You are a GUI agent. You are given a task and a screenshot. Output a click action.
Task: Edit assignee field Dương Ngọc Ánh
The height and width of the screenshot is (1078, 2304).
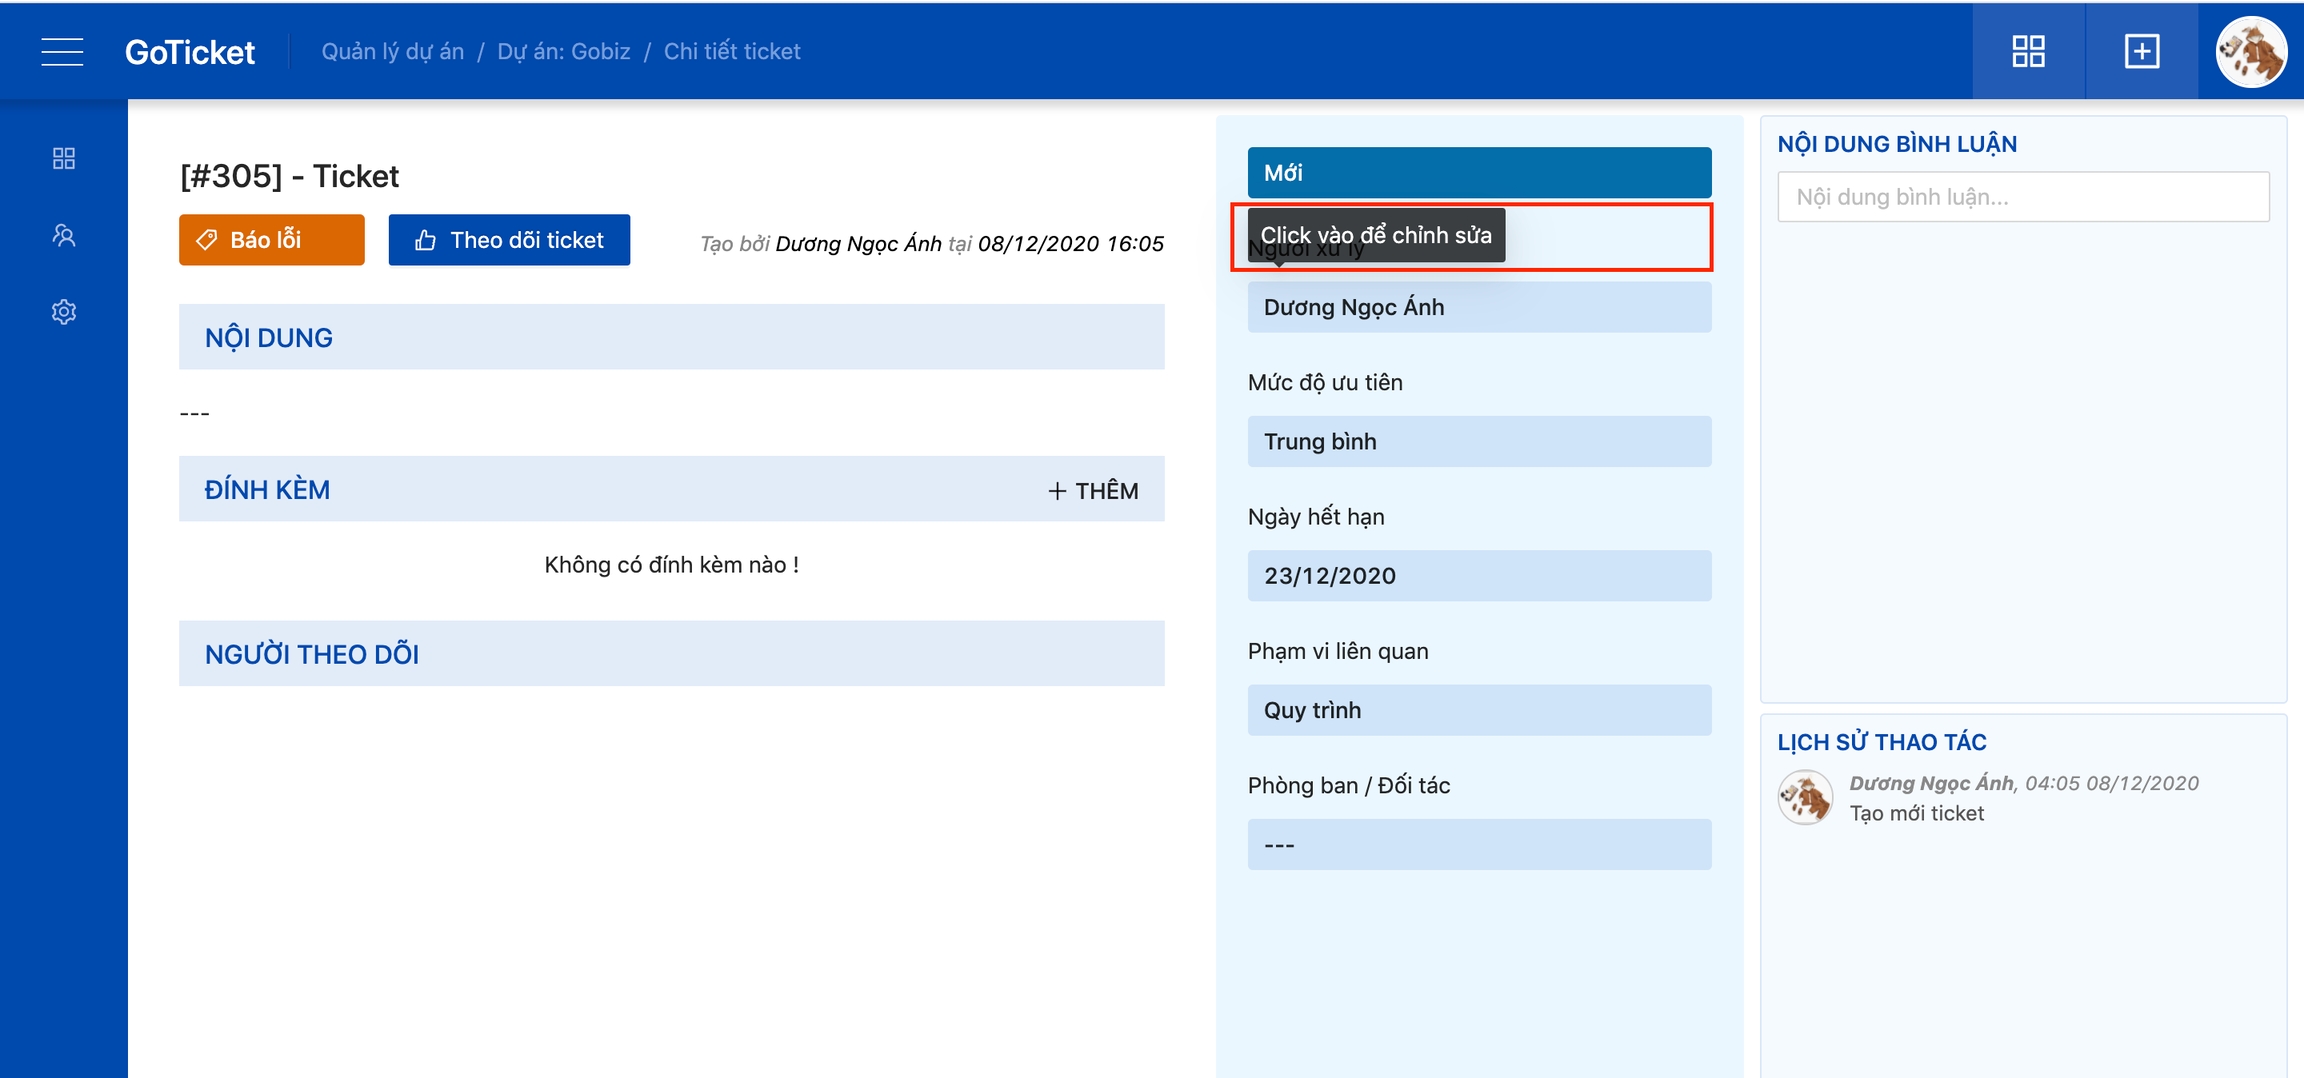1478,307
